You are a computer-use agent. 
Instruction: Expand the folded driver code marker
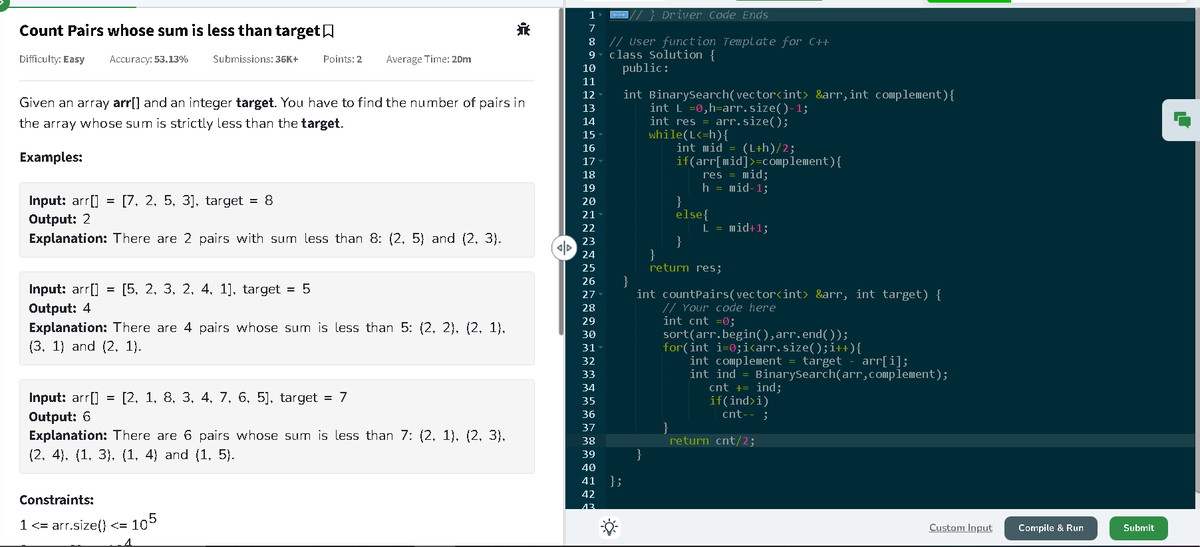coord(619,14)
